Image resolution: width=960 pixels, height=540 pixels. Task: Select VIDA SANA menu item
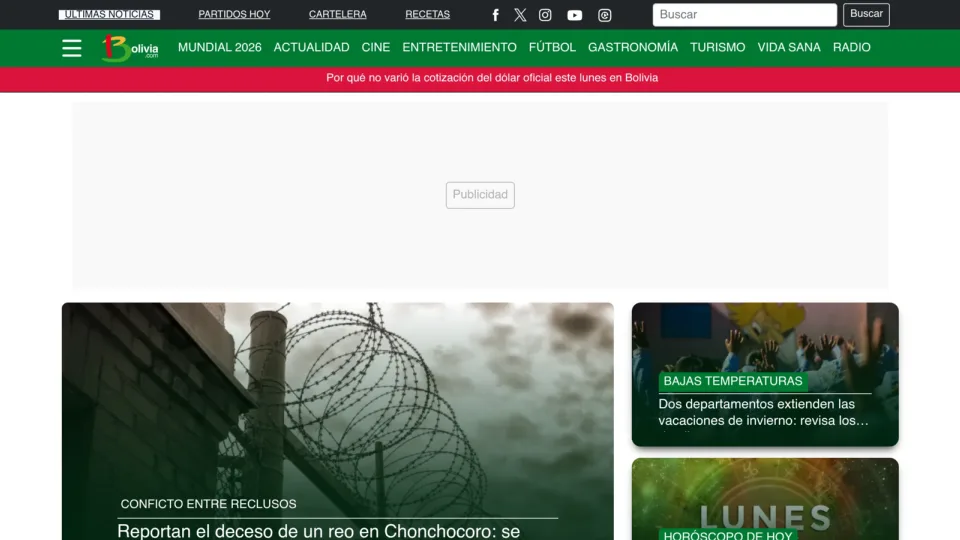789,47
